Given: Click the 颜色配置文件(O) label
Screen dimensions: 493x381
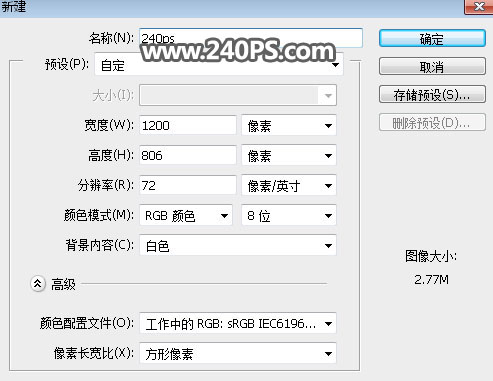Looking at the screenshot, I should coord(87,323).
